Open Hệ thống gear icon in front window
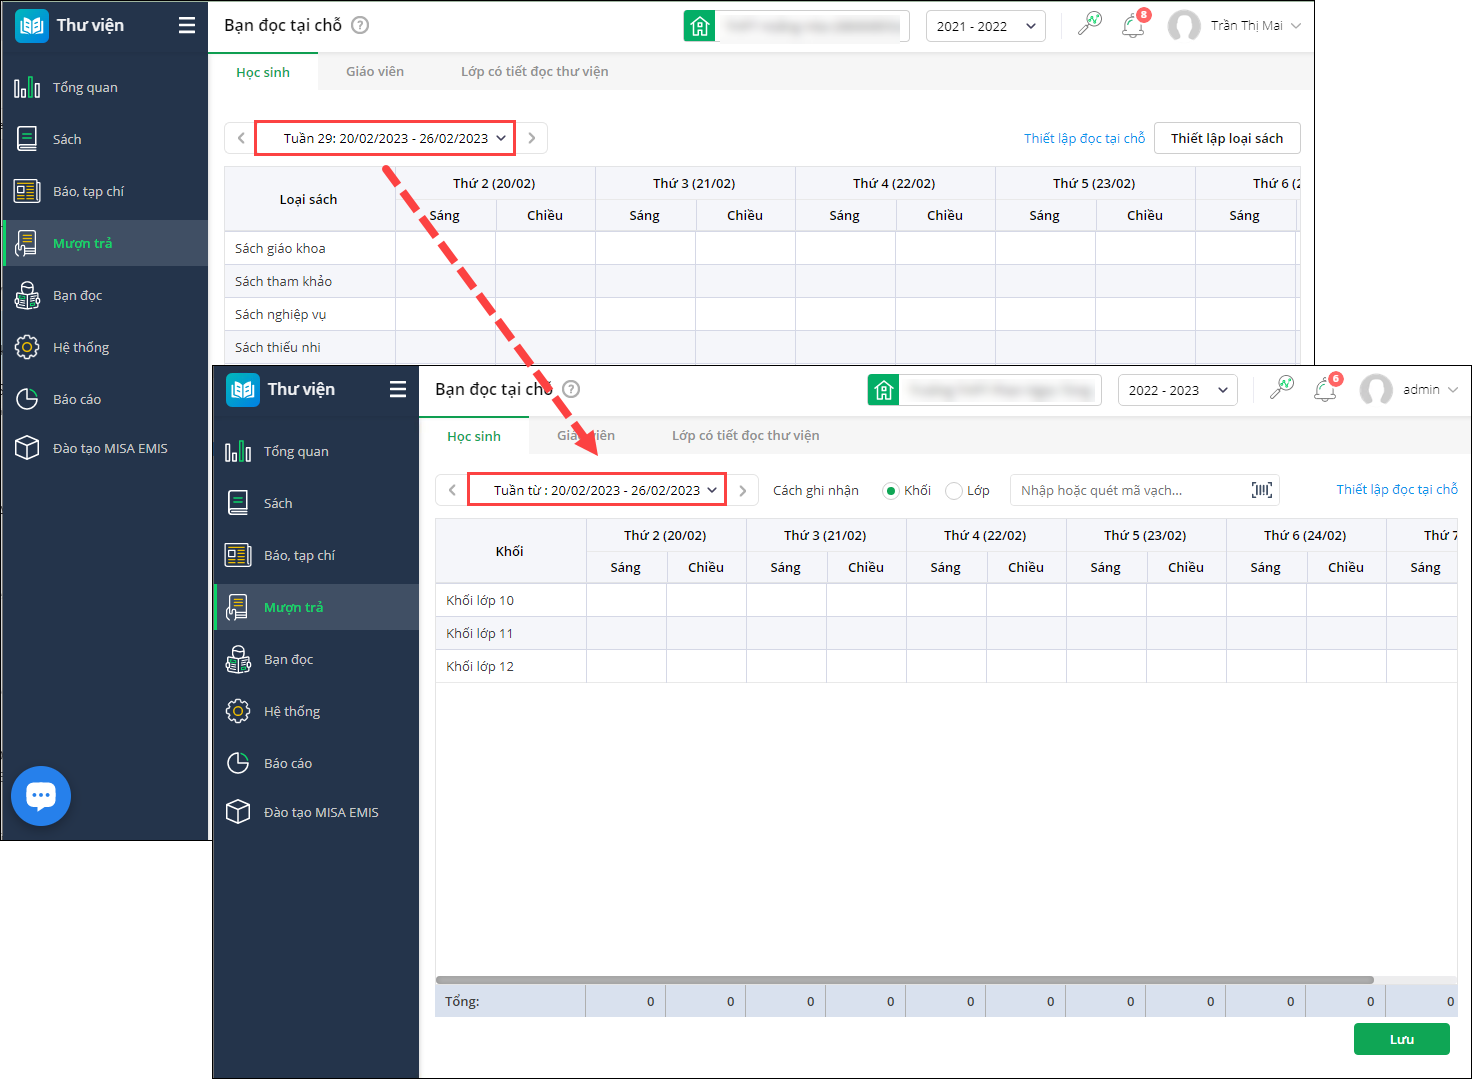The width and height of the screenshot is (1472, 1079). pos(238,711)
